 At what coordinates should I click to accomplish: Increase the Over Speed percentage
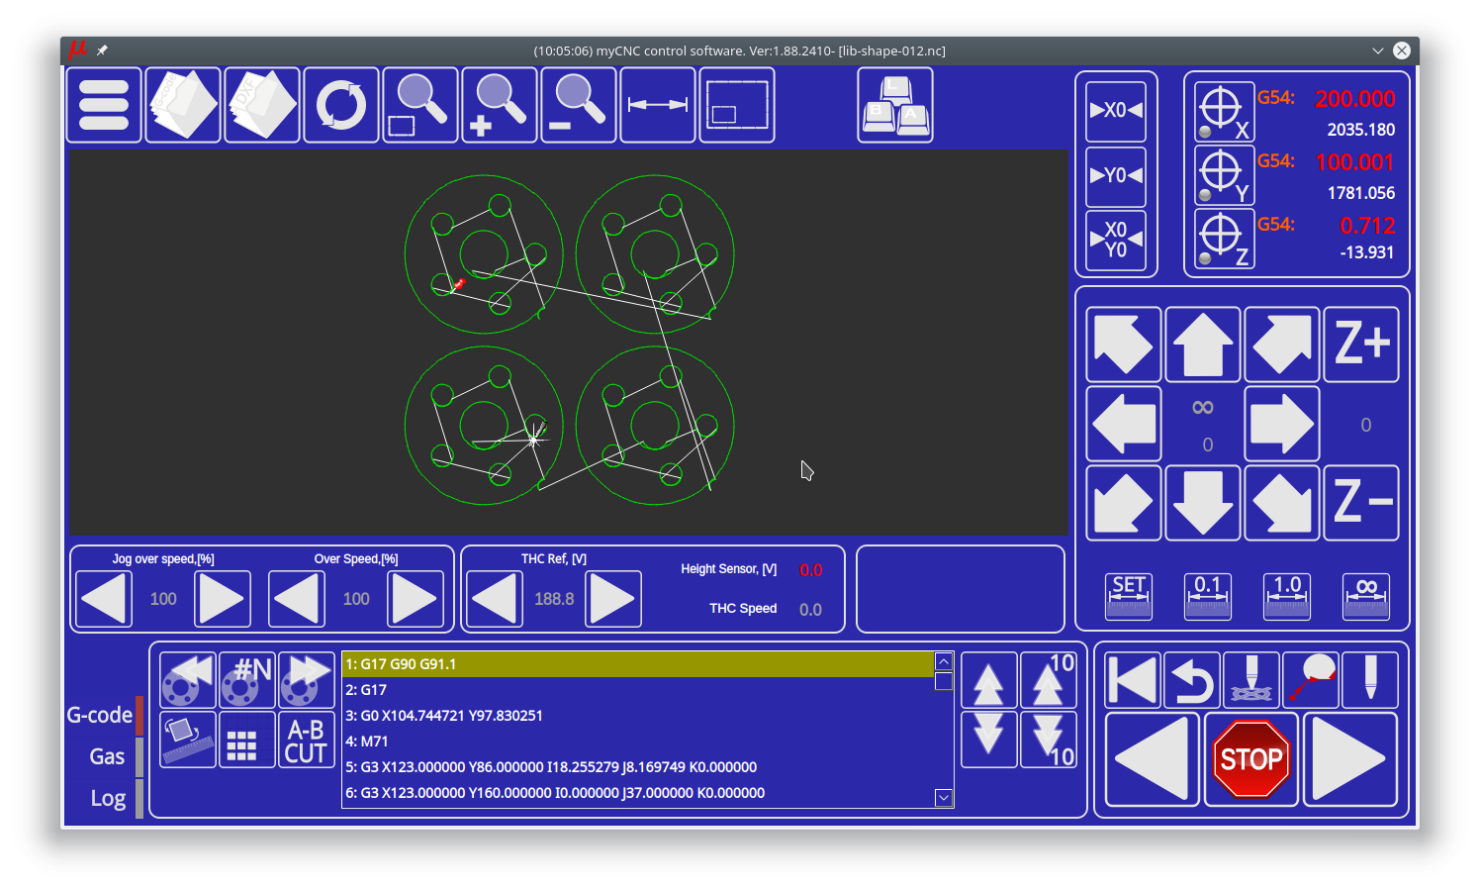(x=415, y=599)
